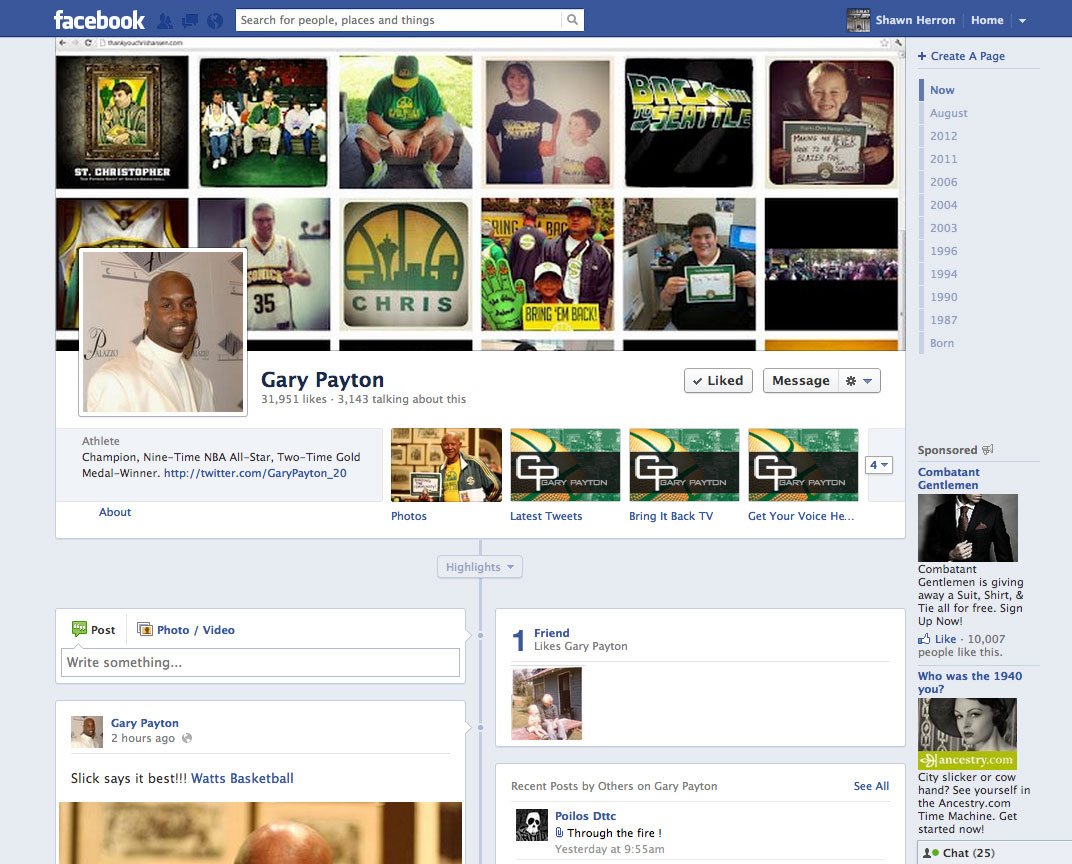Open Combatant Gentlemen ad title
Screen dimensions: 1072x864
tap(948, 478)
